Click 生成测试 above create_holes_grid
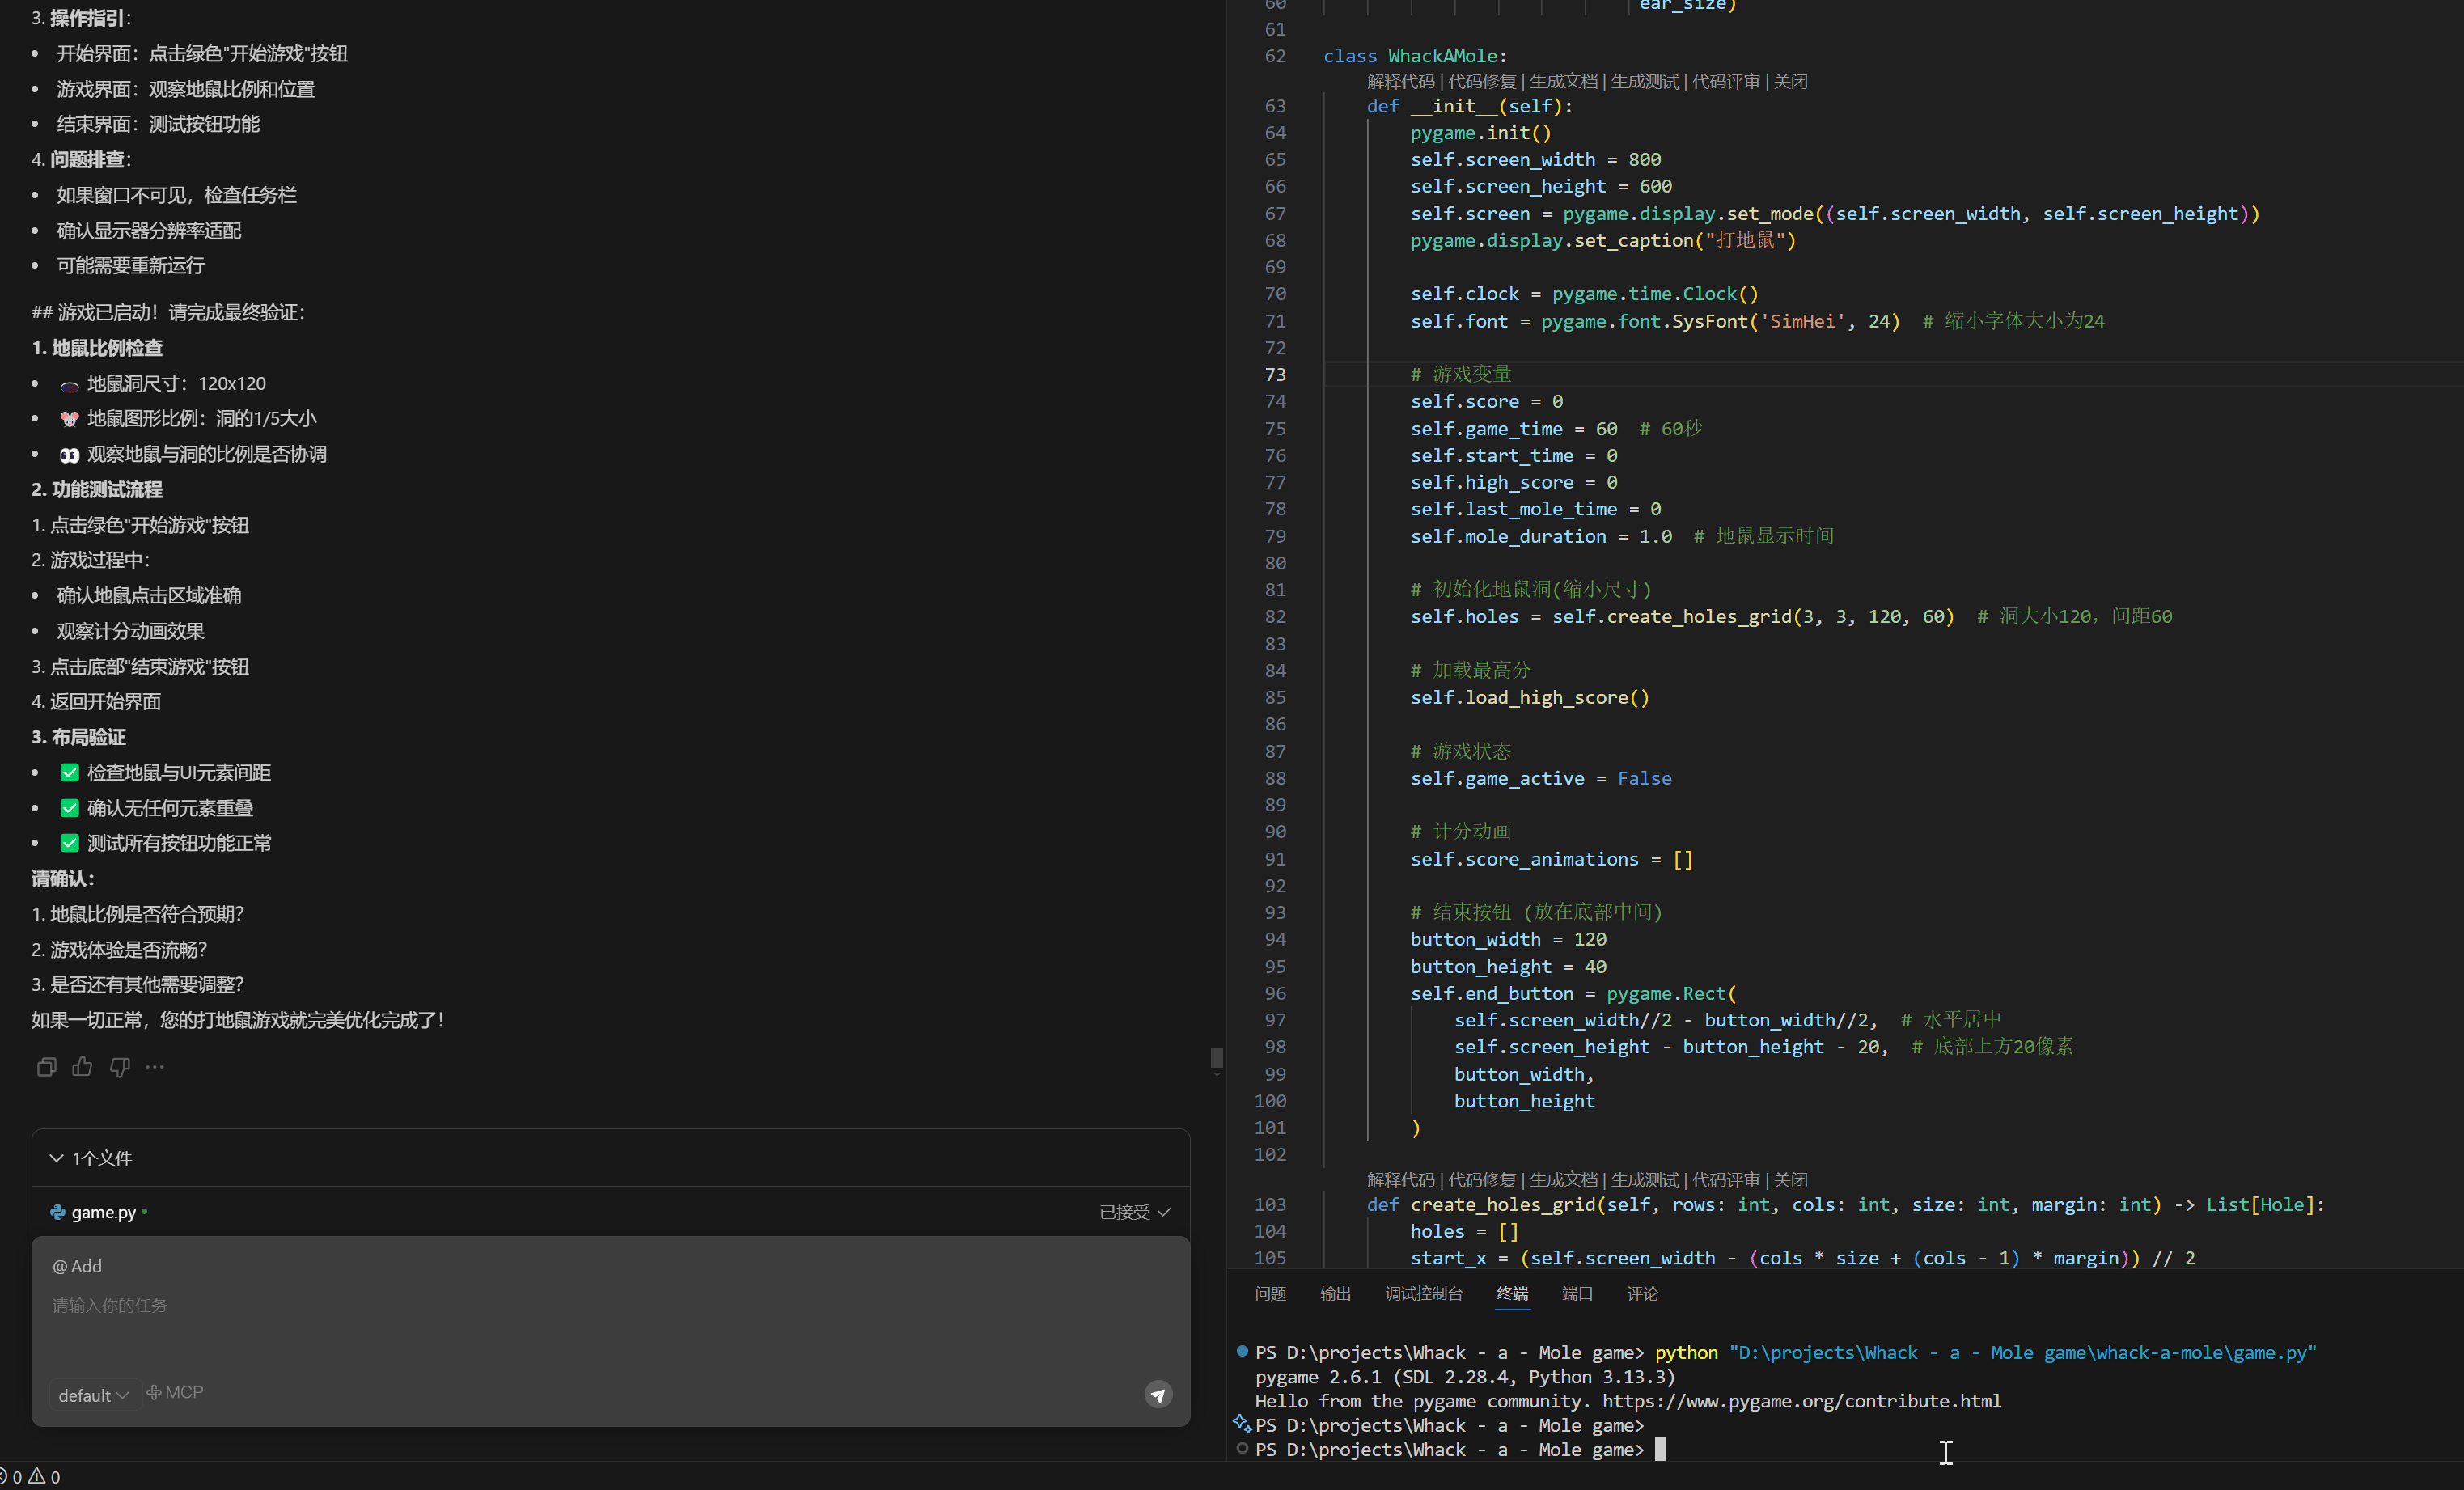This screenshot has width=2464, height=1490. [1645, 1180]
